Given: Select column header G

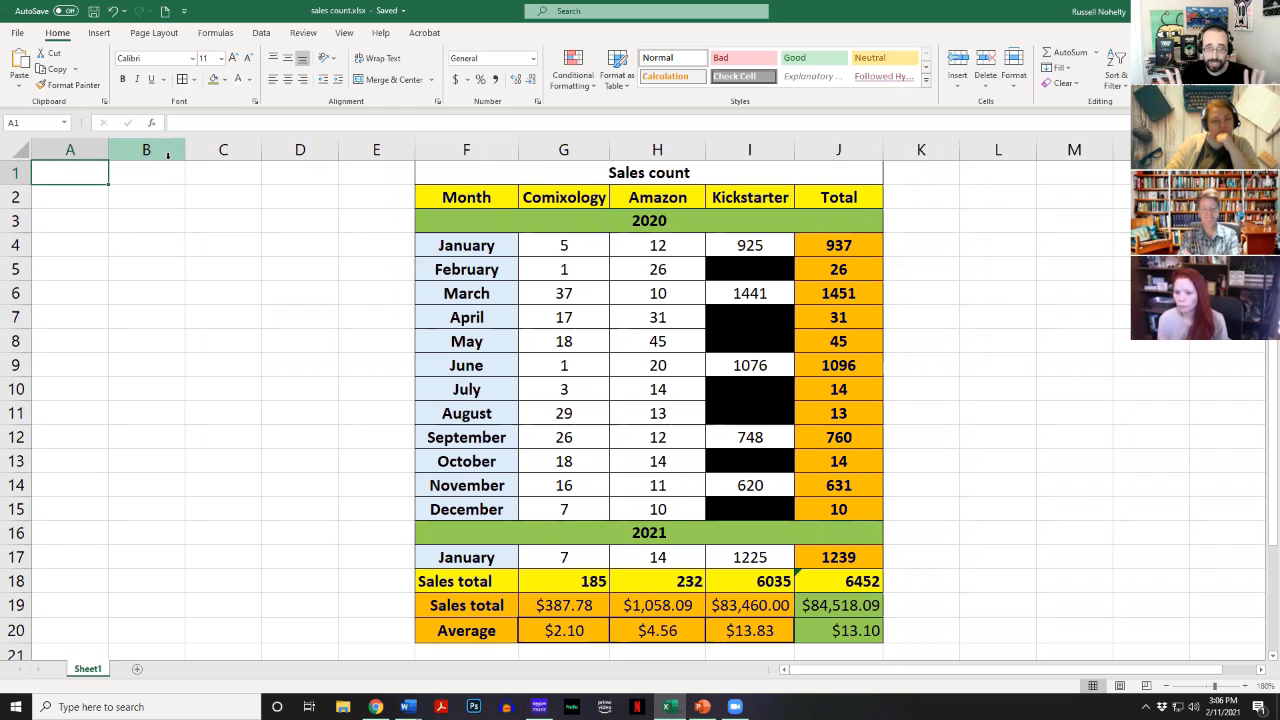Looking at the screenshot, I should [x=564, y=150].
